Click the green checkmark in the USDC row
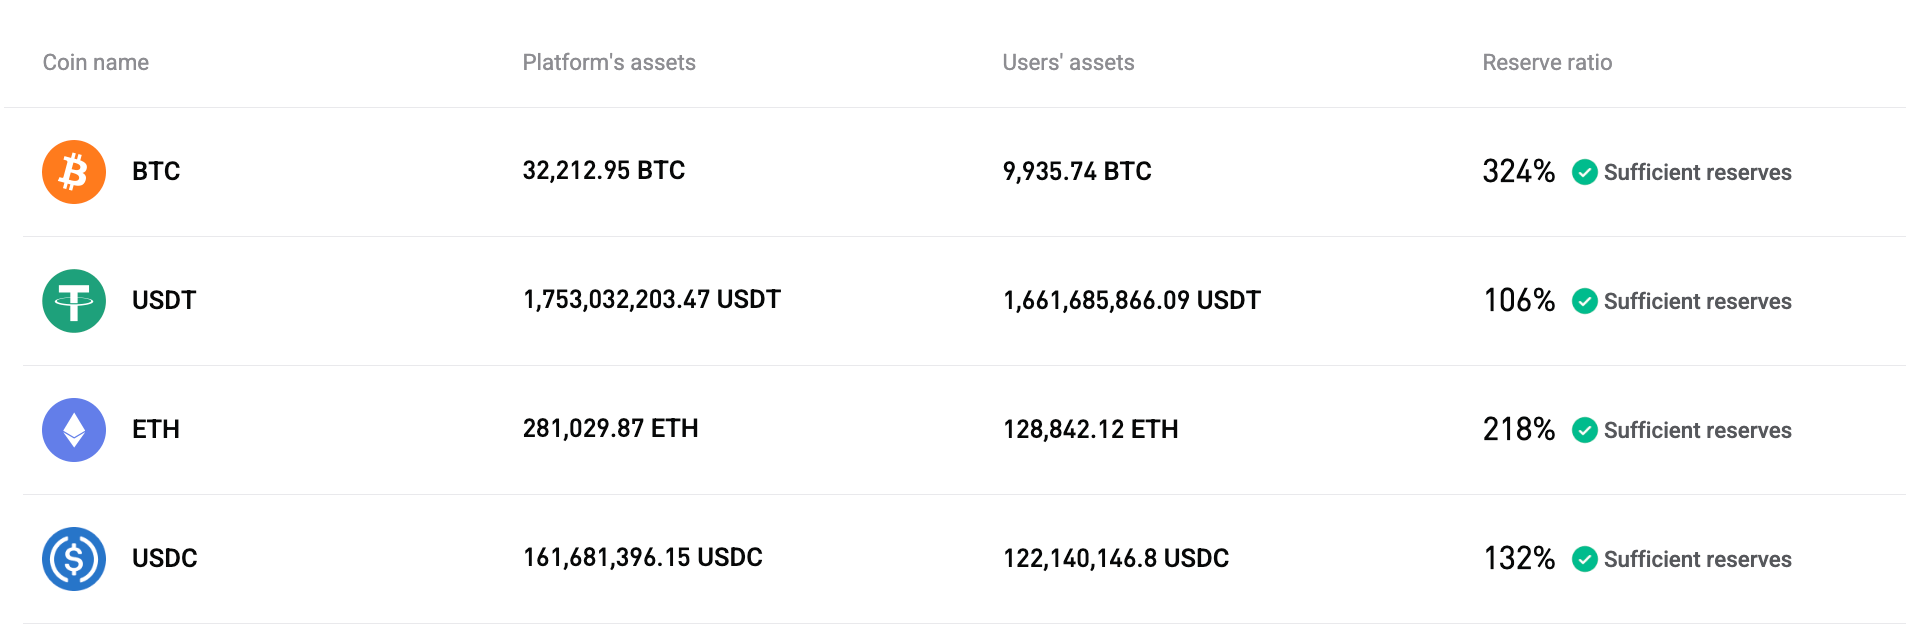The width and height of the screenshot is (1906, 628). point(1585,560)
